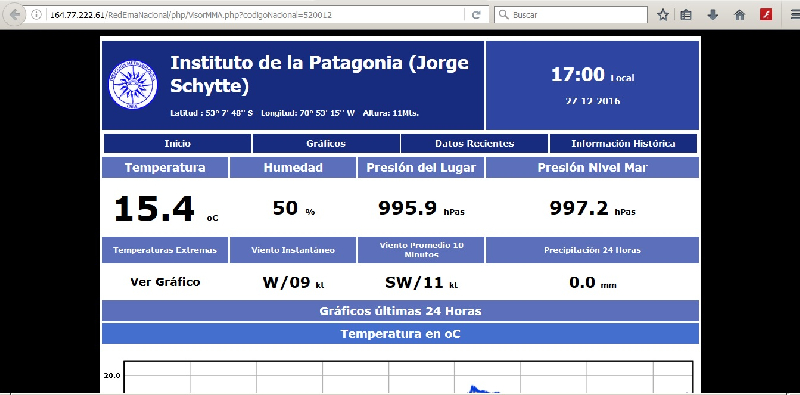Viewport: 800px width, 395px height.
Task: Click the magnifier icon in Buscar box
Action: [504, 15]
